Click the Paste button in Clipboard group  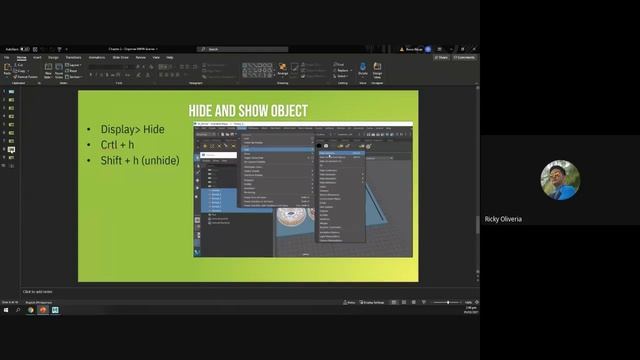click(7, 69)
